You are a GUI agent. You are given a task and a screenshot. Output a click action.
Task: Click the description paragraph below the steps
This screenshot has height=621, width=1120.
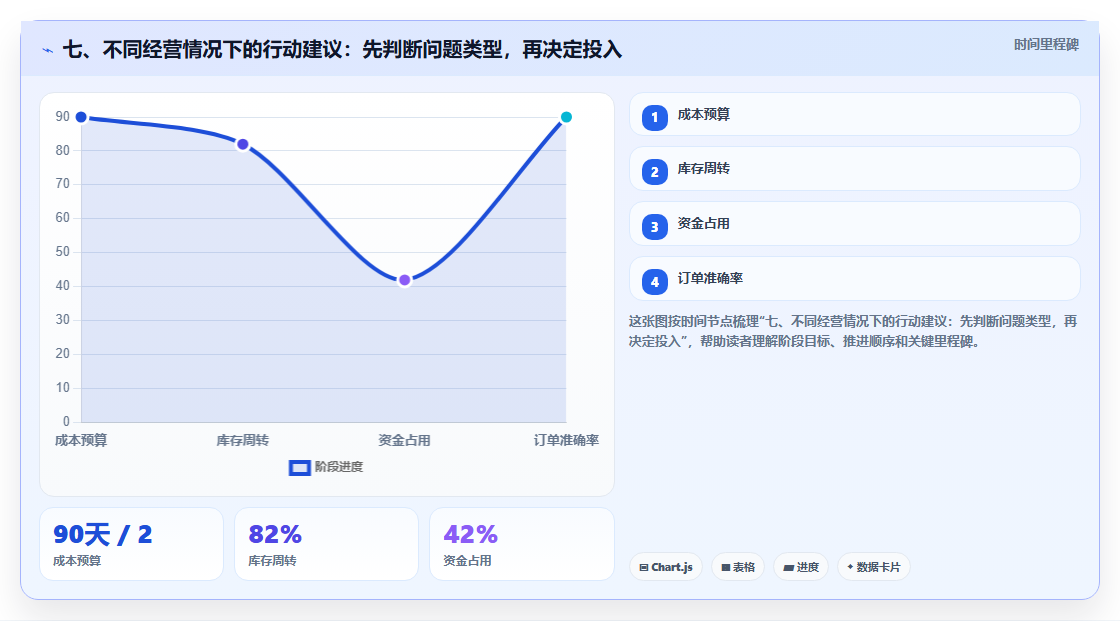tap(853, 332)
